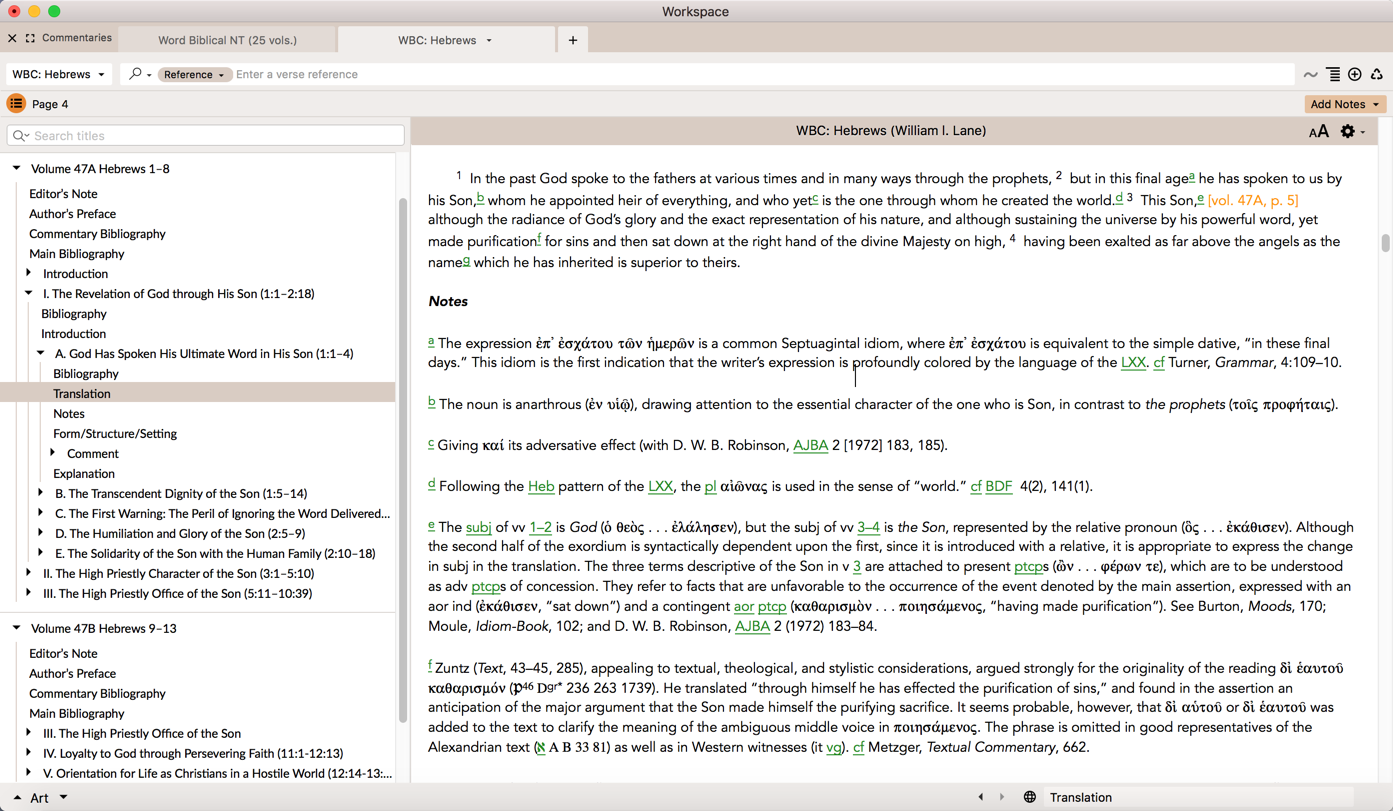Expand the Comment node
Image resolution: width=1393 pixels, height=811 pixels.
click(53, 453)
